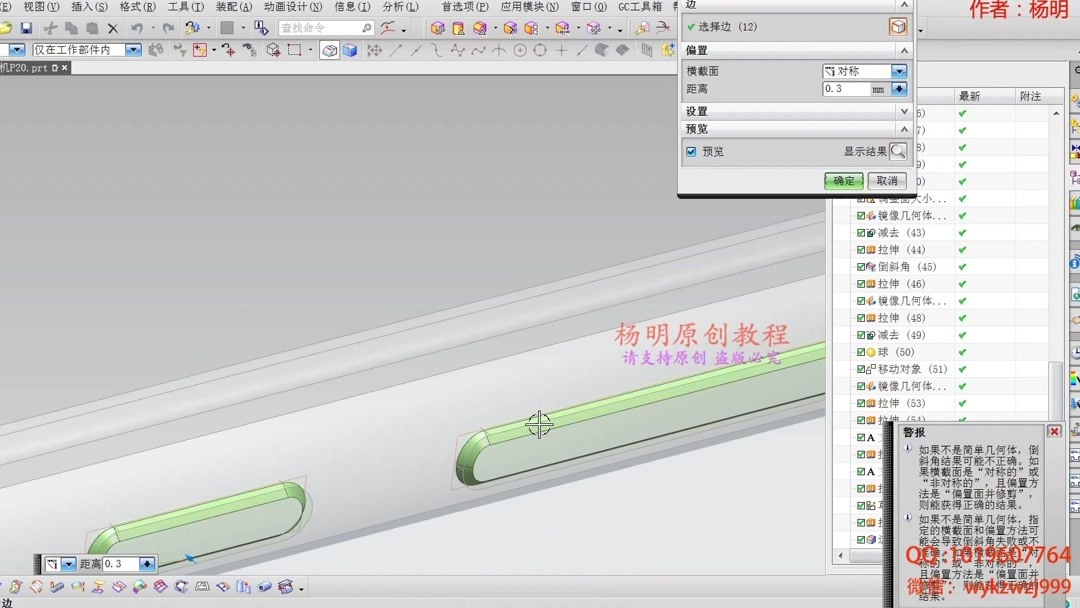Collapse the 偏置 section of the dialog
Screen dimensions: 1080x608
coord(903,49)
